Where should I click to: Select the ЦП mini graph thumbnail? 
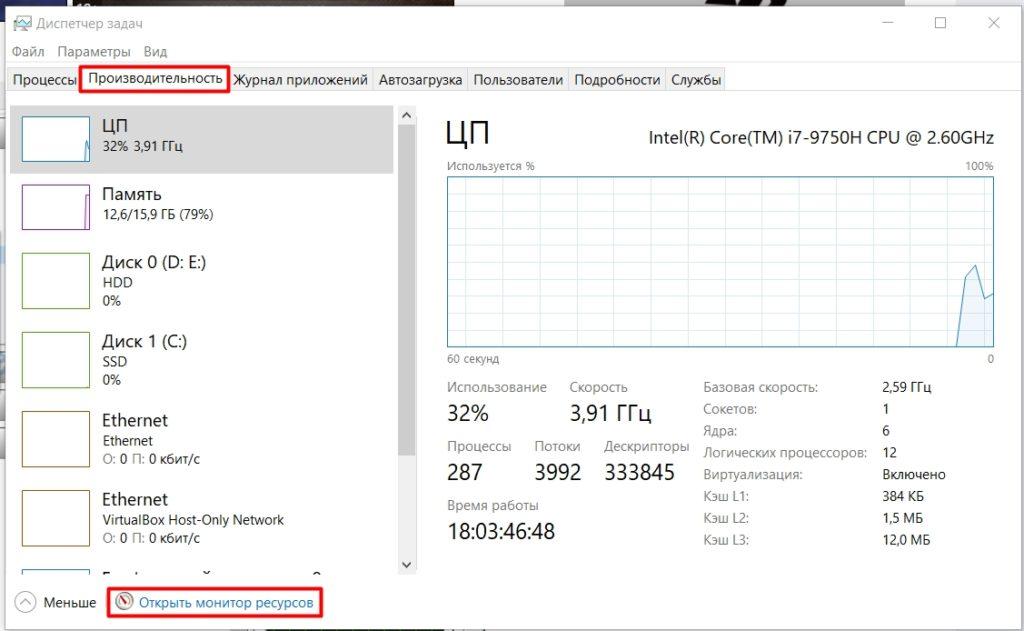pos(56,139)
